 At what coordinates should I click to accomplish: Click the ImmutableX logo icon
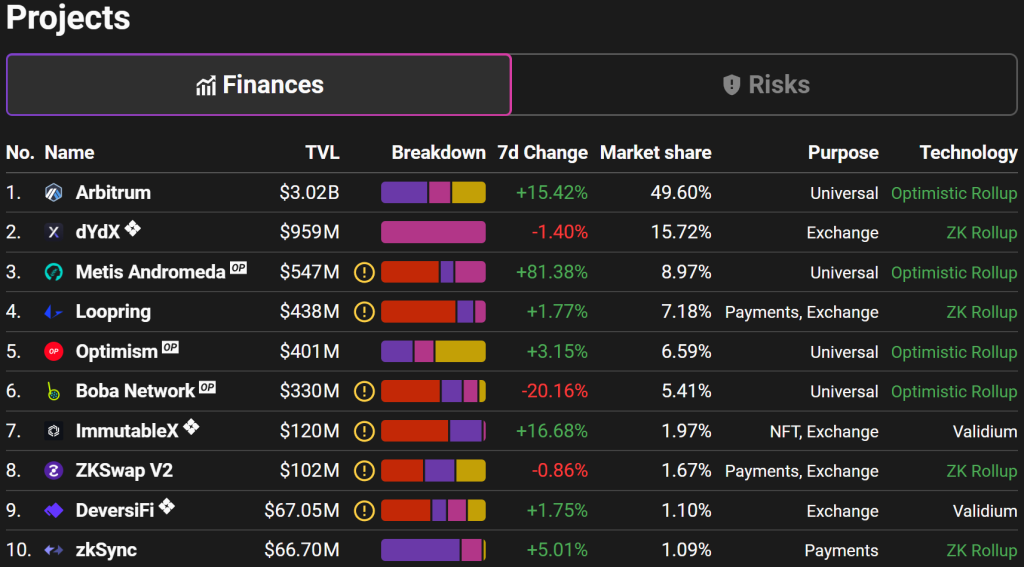[x=54, y=431]
